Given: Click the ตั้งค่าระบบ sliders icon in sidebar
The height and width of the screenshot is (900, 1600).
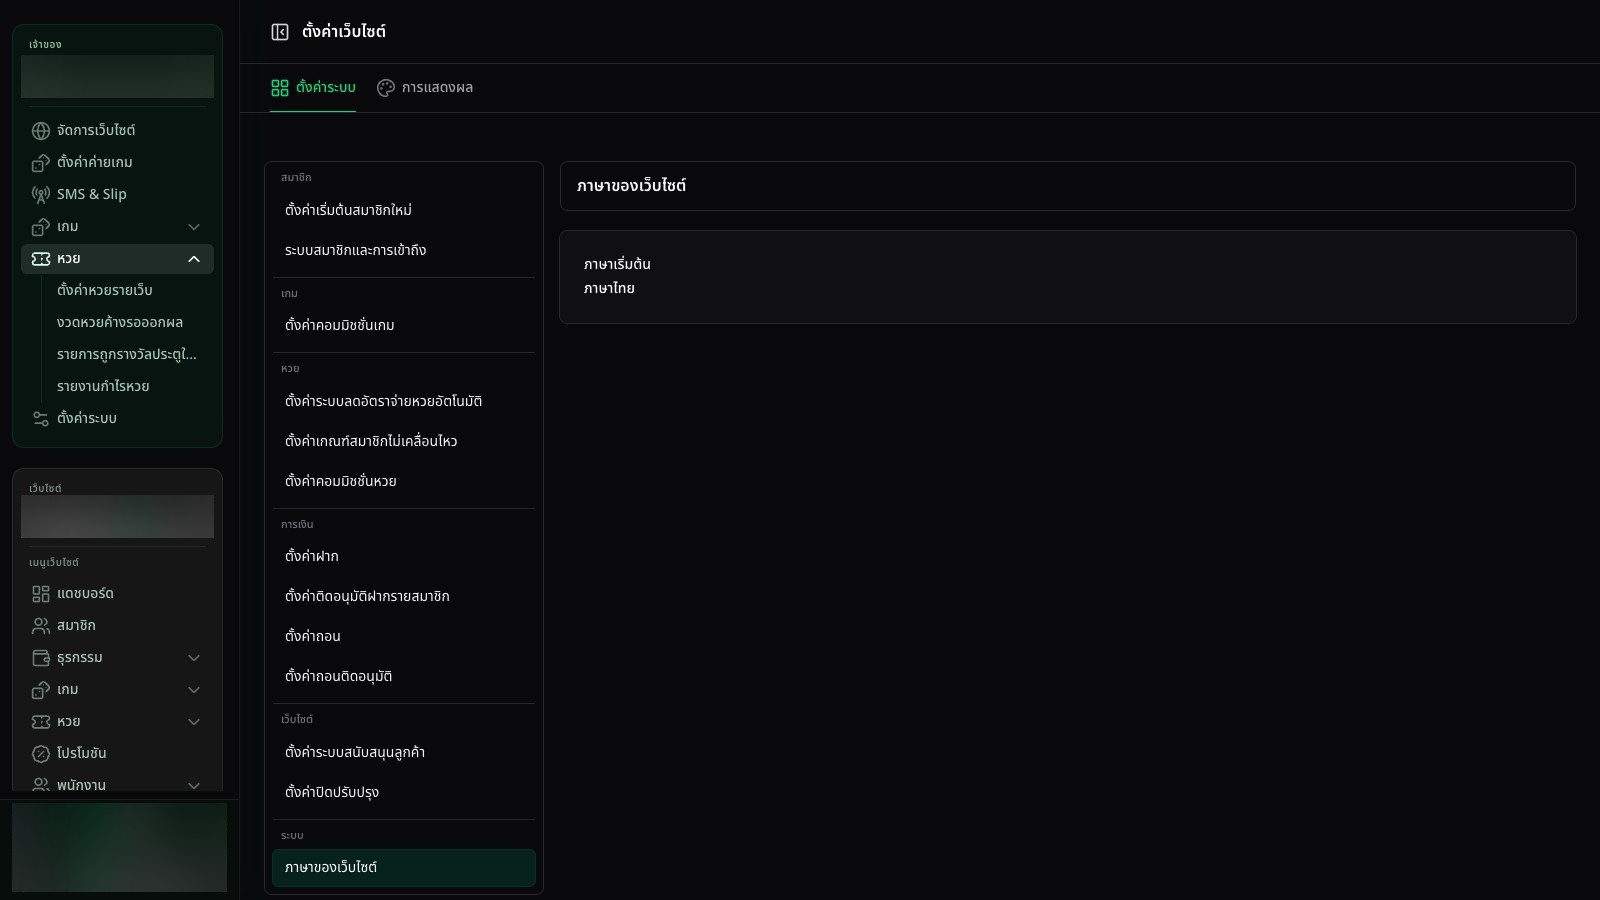Looking at the screenshot, I should pyautogui.click(x=41, y=419).
